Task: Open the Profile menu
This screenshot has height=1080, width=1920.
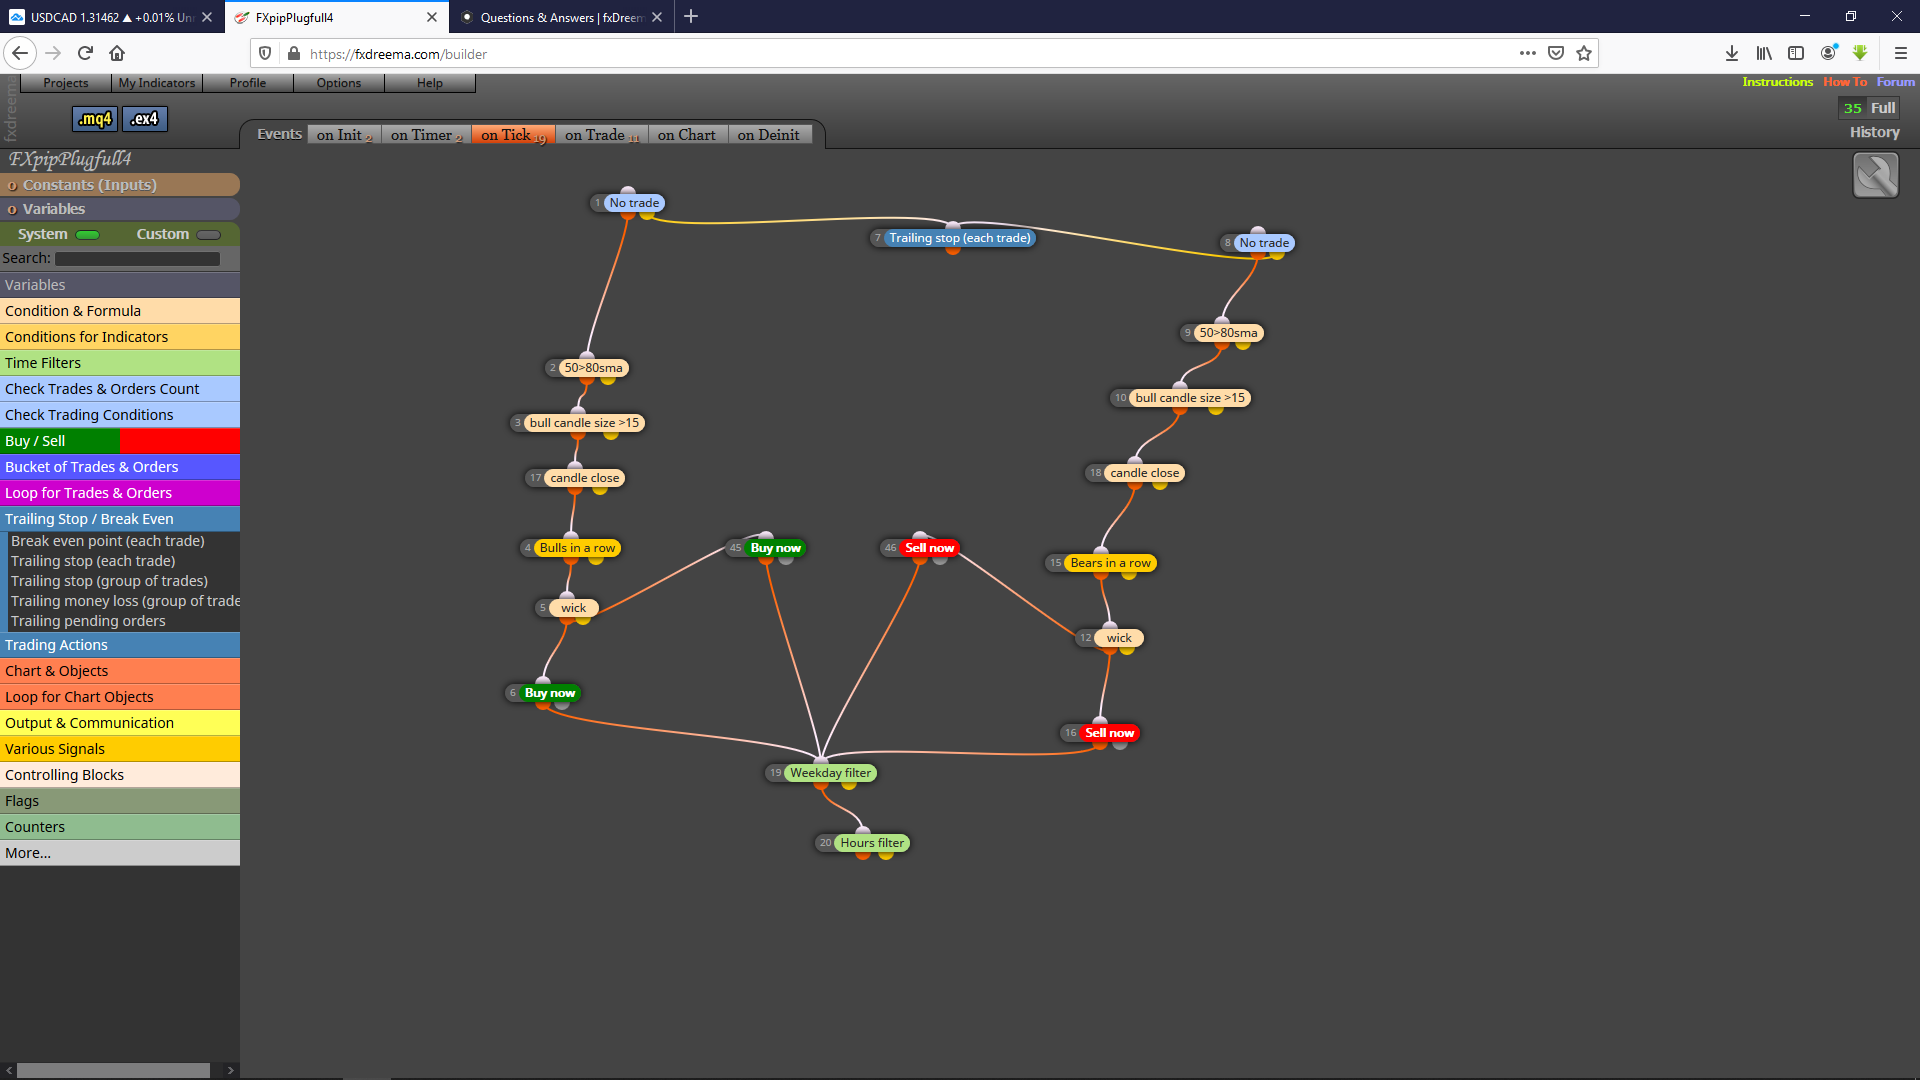Action: pos(248,83)
